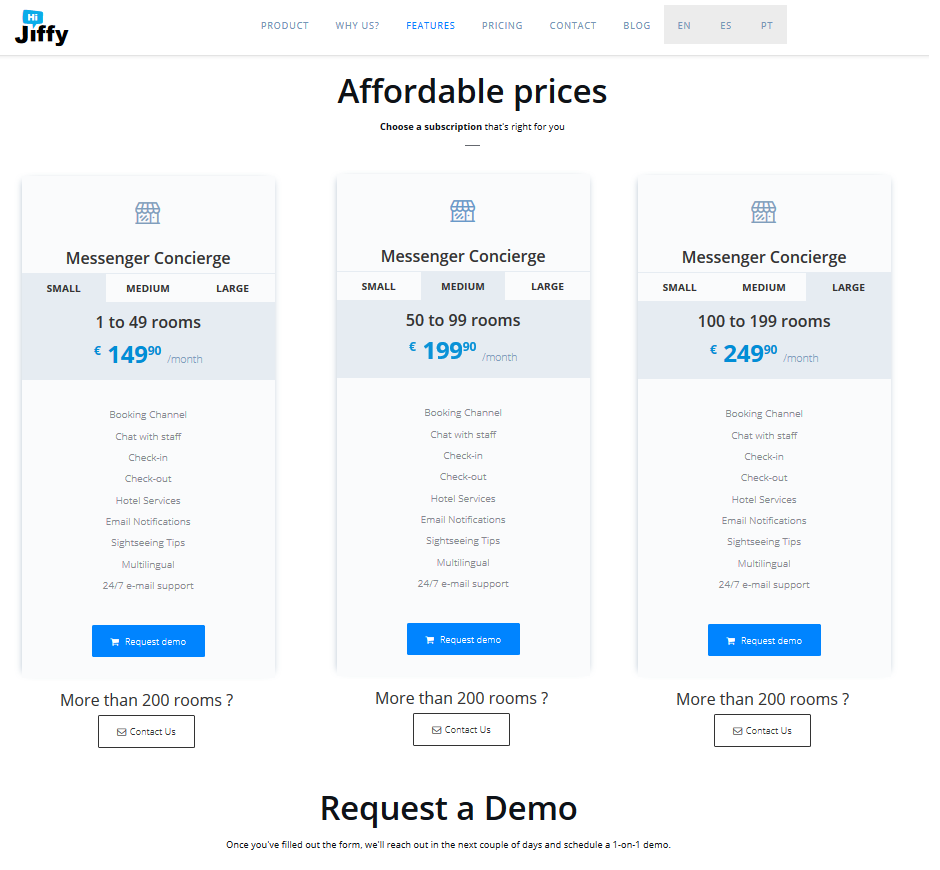Switch the middle card to the SMALL tab
Image resolution: width=940 pixels, height=870 pixels.
[x=378, y=287]
